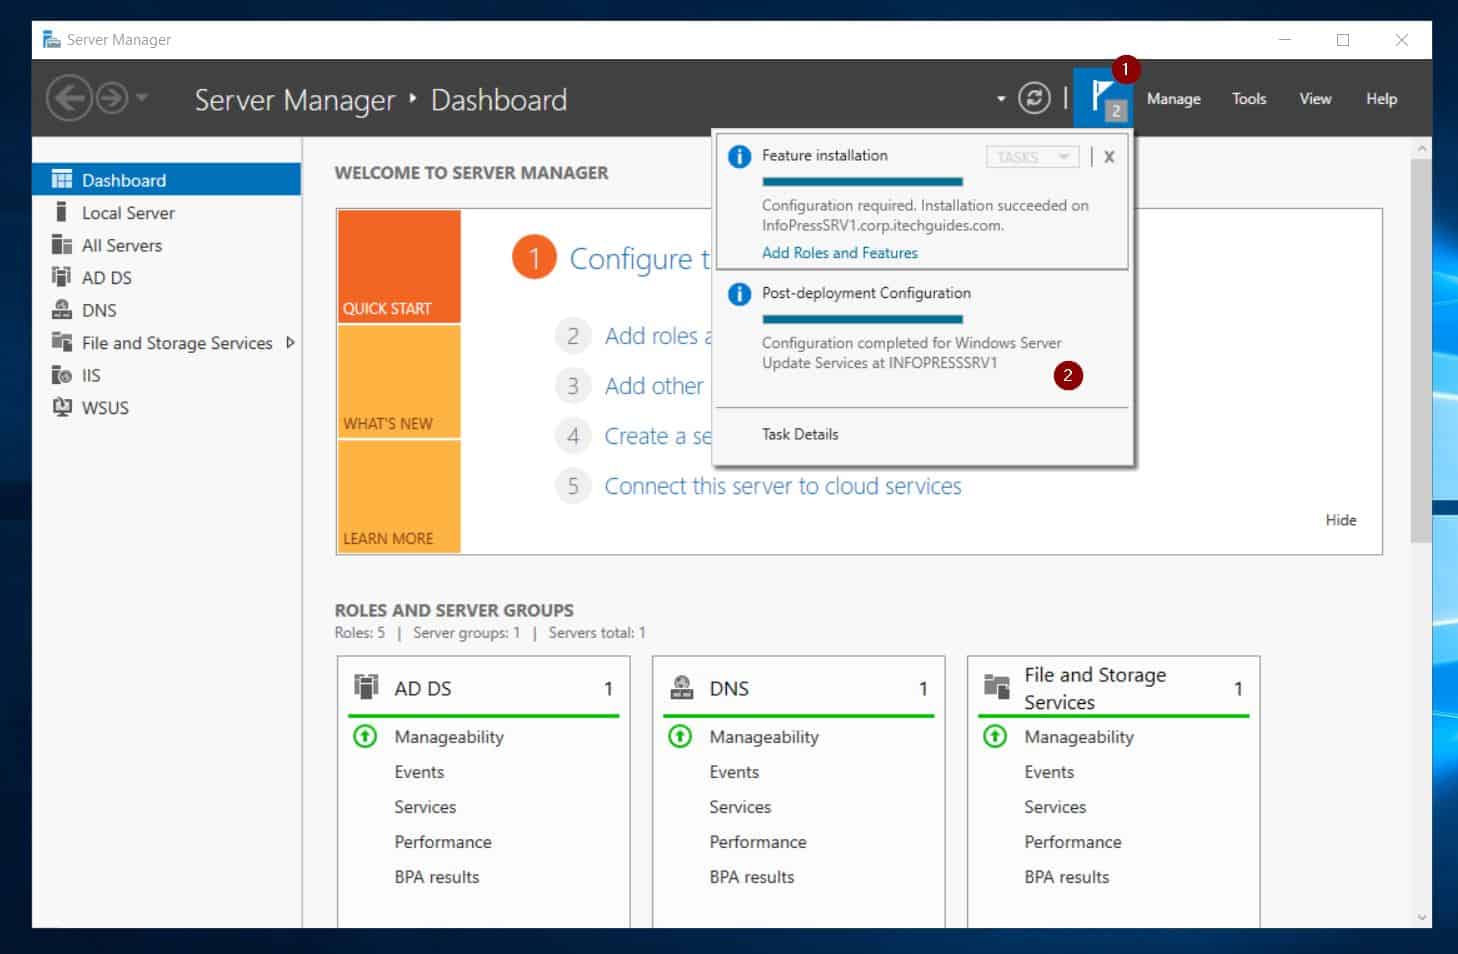Open the breadcrumb dropdown arrow beside Refresh

1001,99
